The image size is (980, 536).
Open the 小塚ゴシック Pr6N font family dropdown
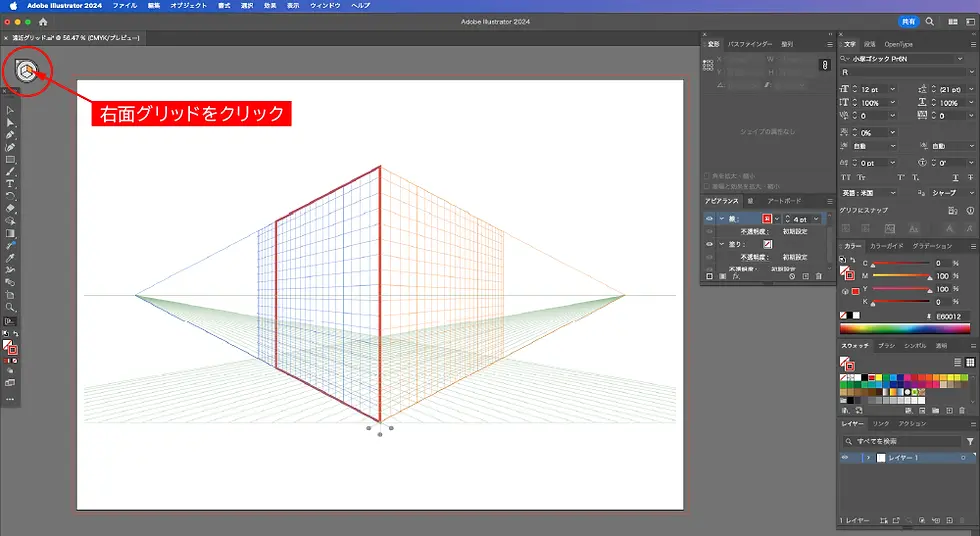(x=958, y=59)
